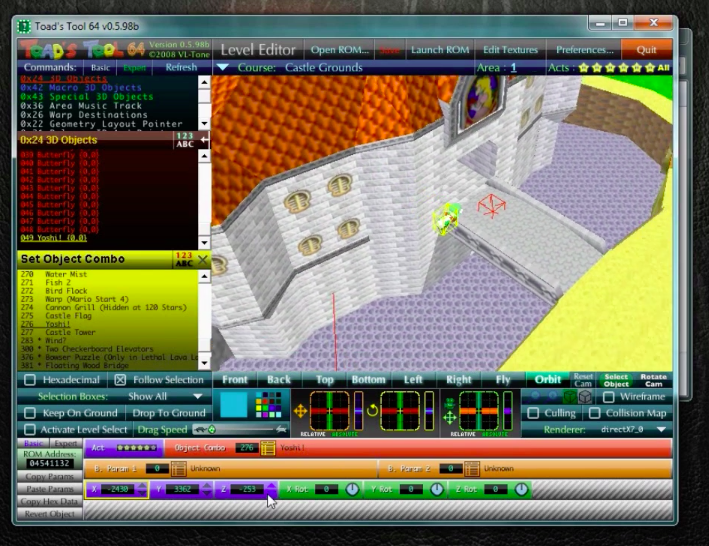Click Open ROM... button
The image size is (709, 546).
coord(340,50)
